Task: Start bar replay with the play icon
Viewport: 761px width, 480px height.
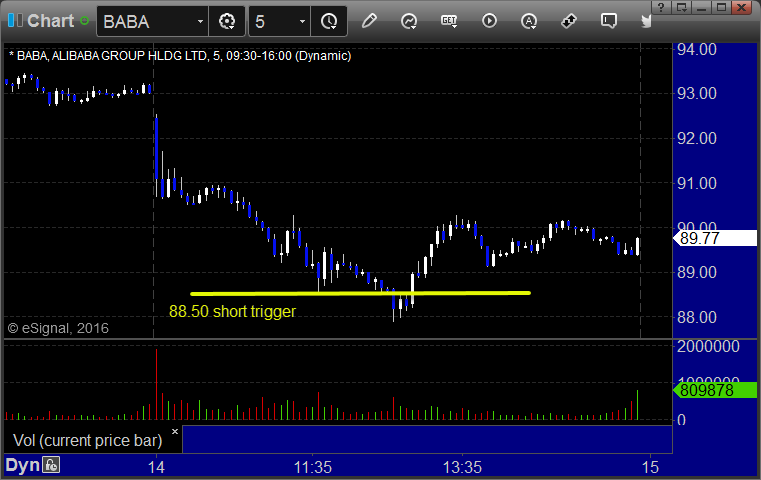Action: coord(489,21)
